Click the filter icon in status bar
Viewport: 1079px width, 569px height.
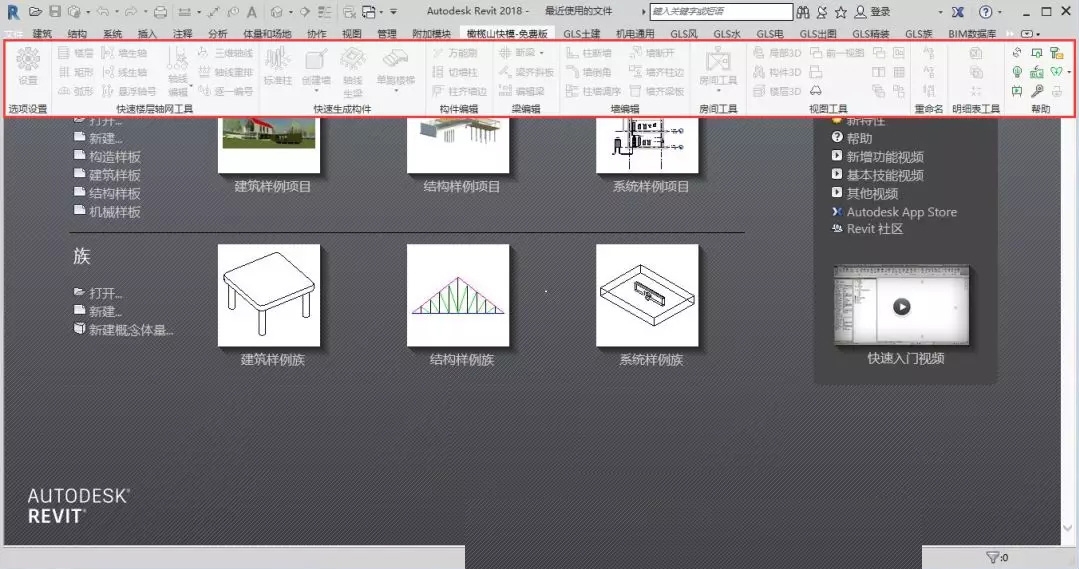[x=992, y=557]
